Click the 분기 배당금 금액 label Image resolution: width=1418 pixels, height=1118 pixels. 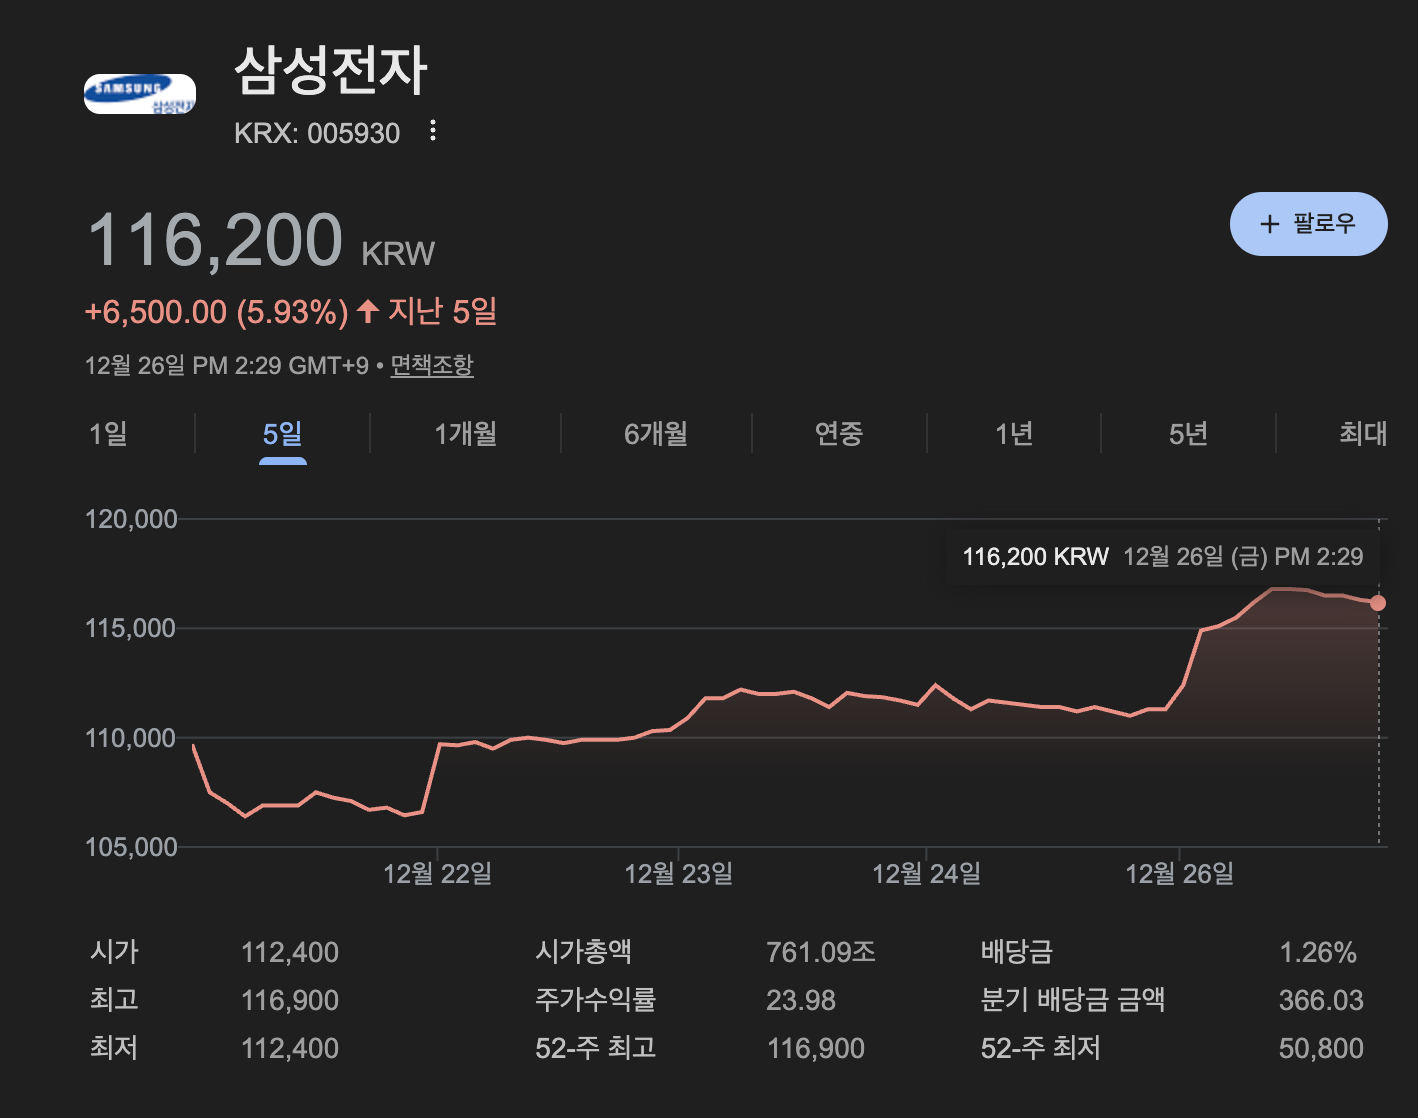tap(1073, 999)
